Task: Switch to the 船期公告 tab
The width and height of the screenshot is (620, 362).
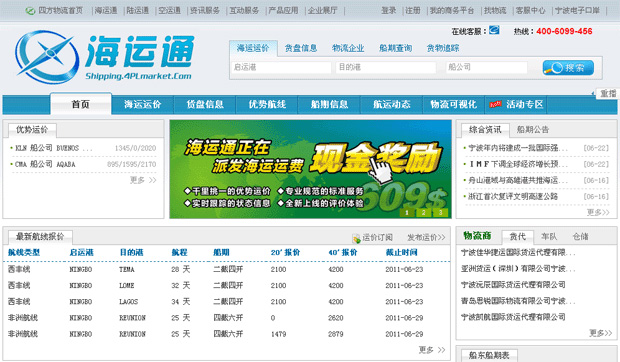Action: coord(533,130)
